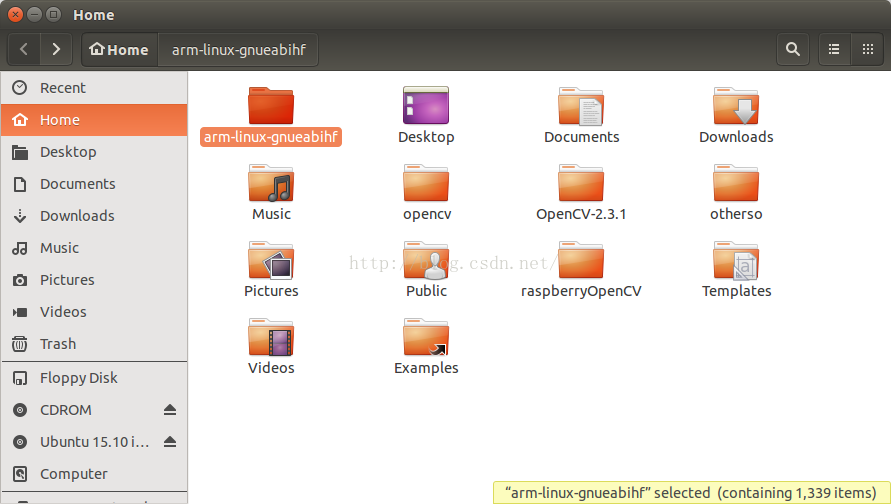This screenshot has height=504, width=891.
Task: Open Music in the sidebar
Action: coord(94,248)
